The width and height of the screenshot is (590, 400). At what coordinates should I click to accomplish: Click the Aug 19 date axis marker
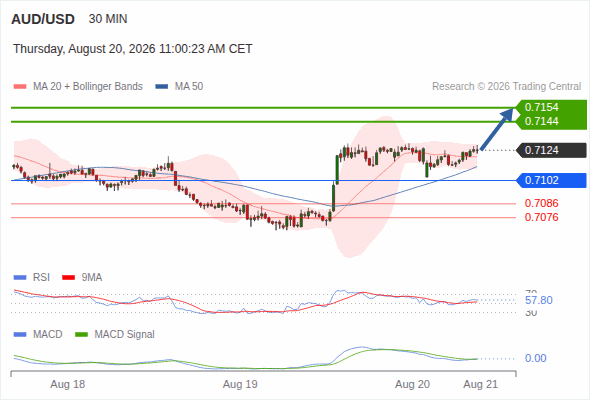pos(240,384)
